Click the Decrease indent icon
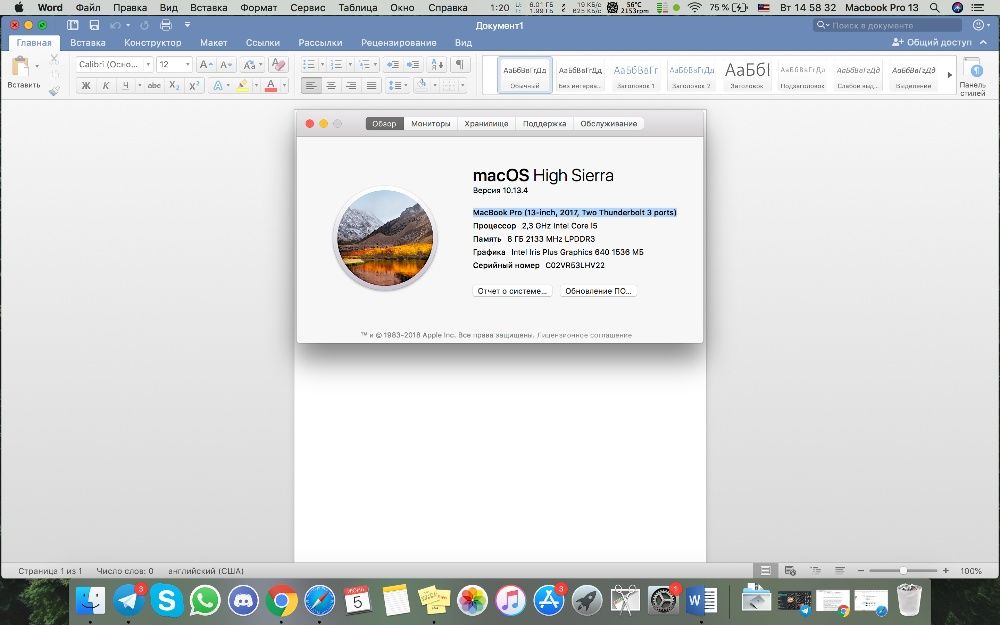Image resolution: width=1000 pixels, height=625 pixels. point(393,64)
